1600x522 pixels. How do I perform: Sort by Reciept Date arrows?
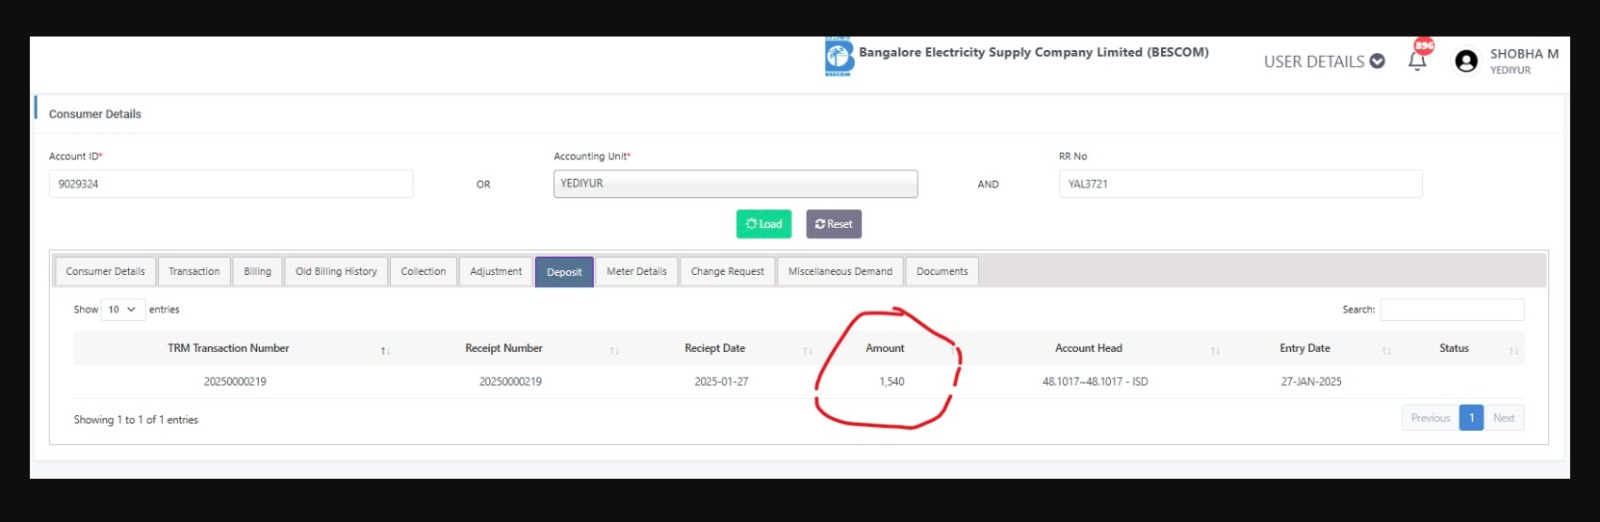(x=808, y=350)
